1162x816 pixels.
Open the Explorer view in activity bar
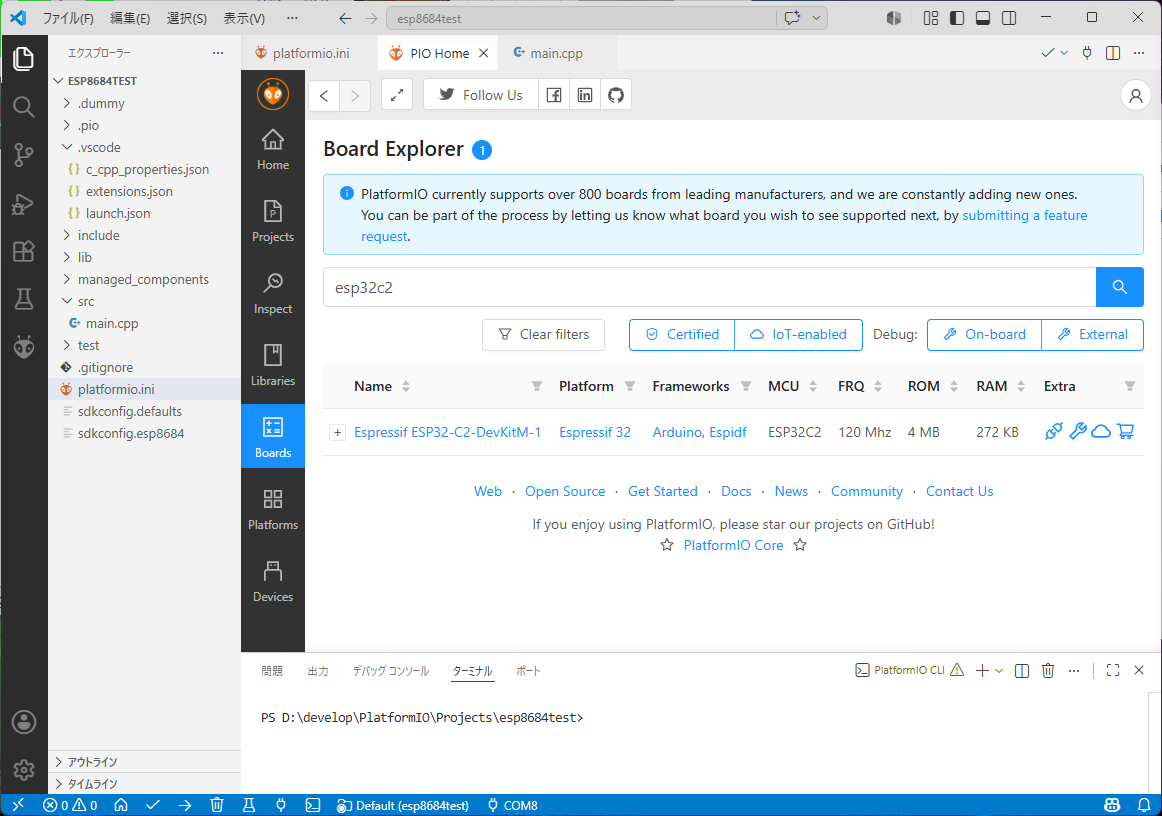(x=24, y=59)
